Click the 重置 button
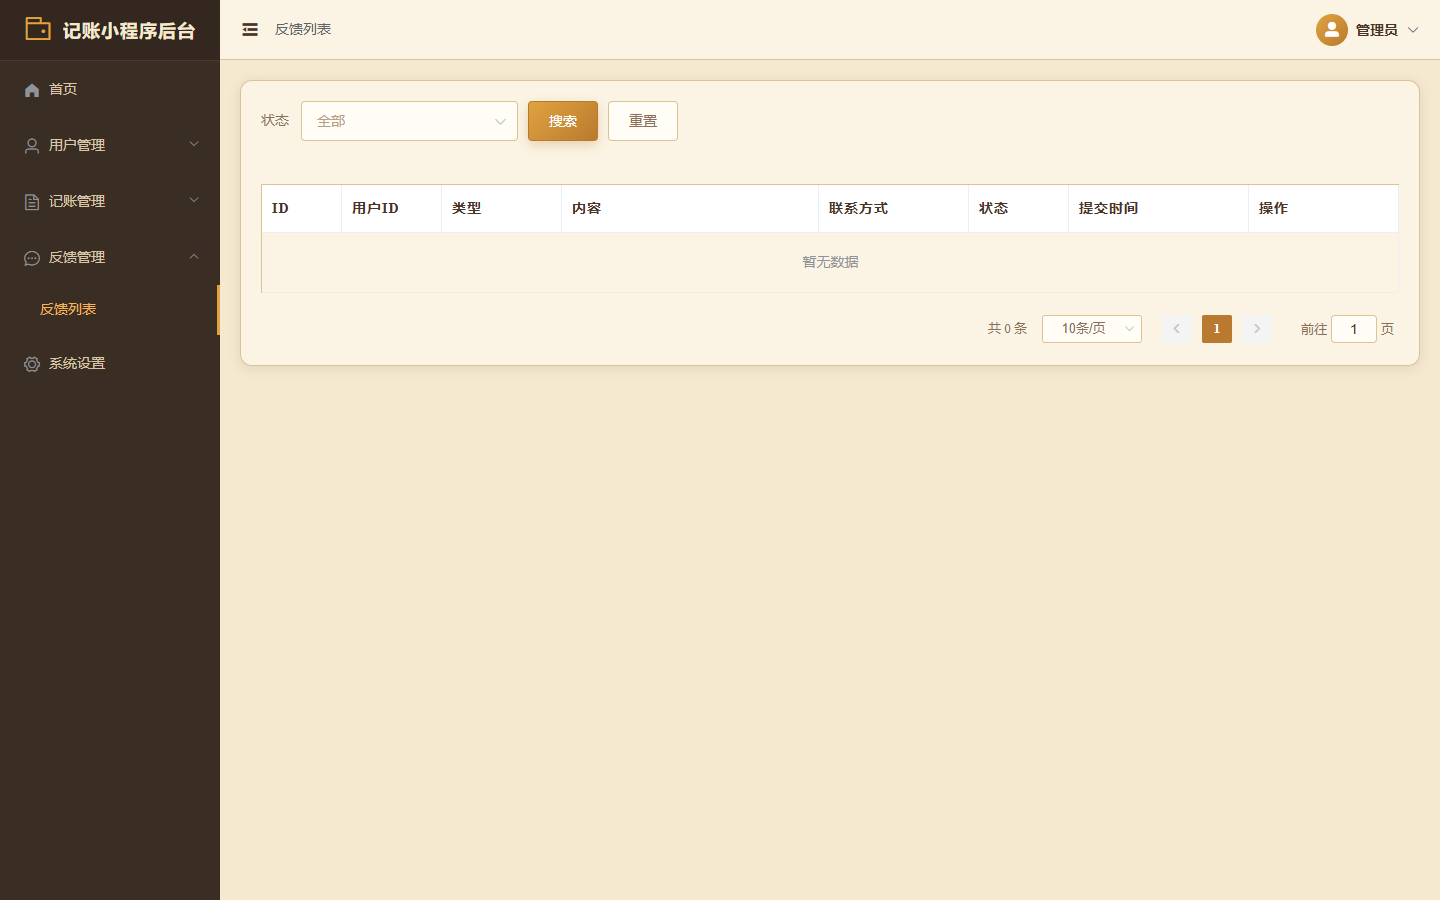The width and height of the screenshot is (1440, 900). [x=643, y=121]
